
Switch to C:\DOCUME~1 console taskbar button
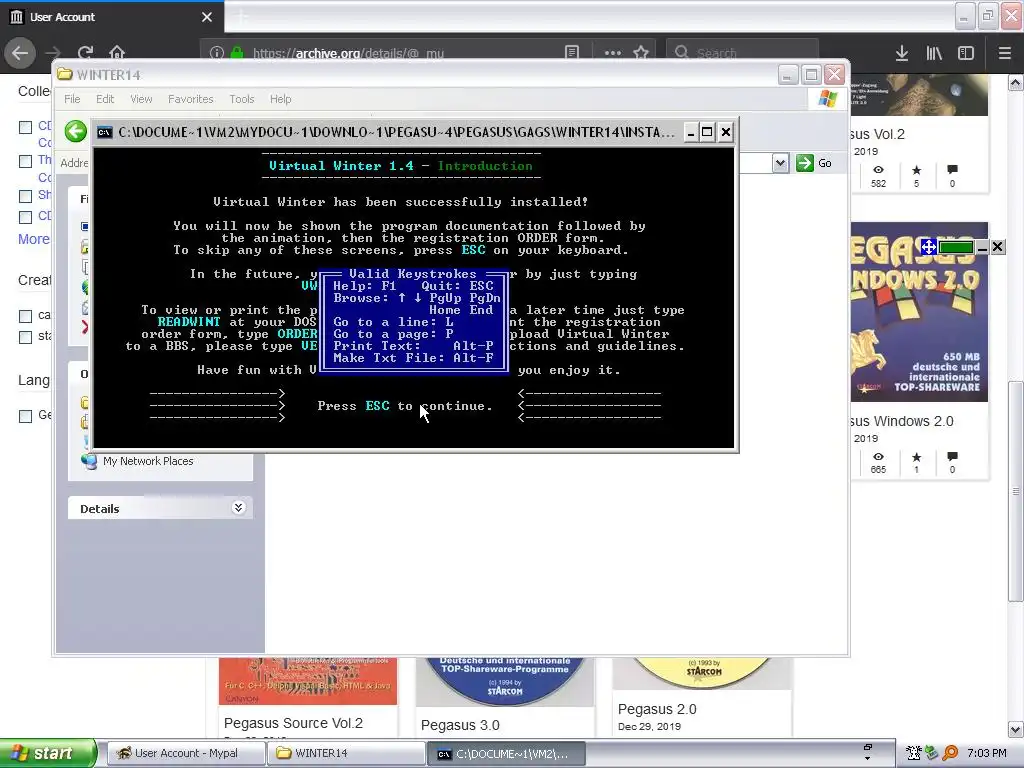click(506, 754)
